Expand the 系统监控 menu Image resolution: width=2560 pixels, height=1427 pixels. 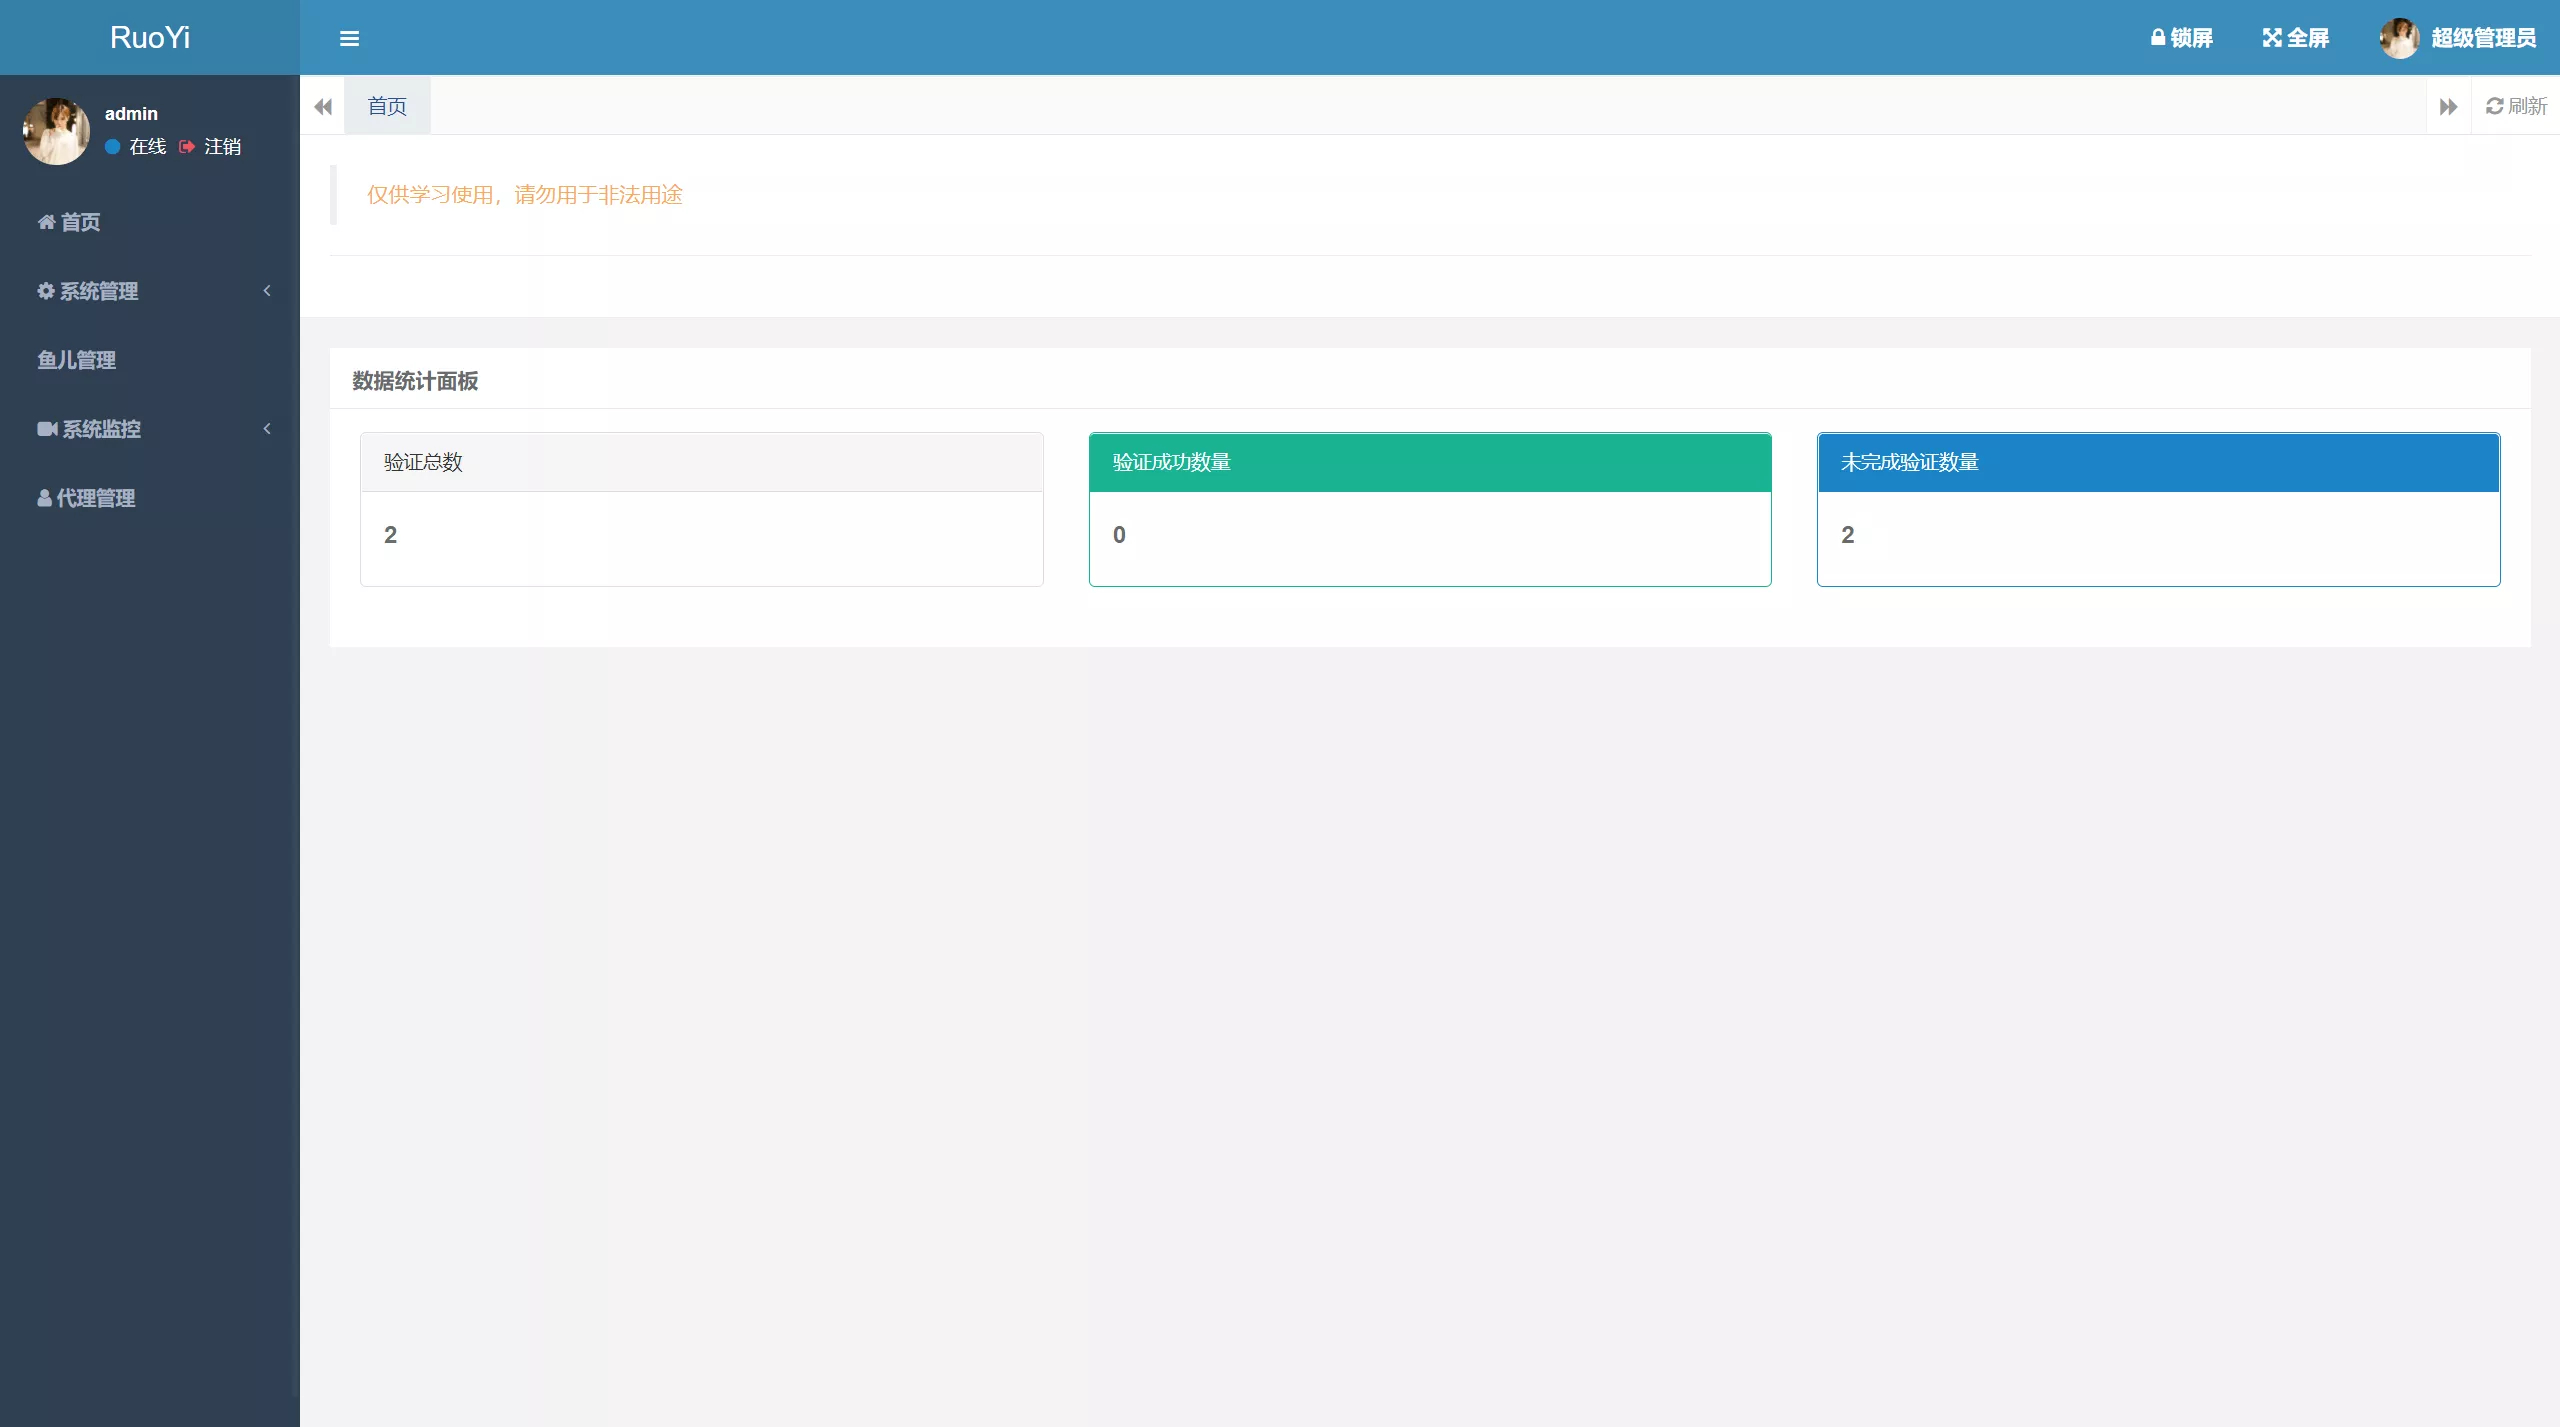pos(150,428)
